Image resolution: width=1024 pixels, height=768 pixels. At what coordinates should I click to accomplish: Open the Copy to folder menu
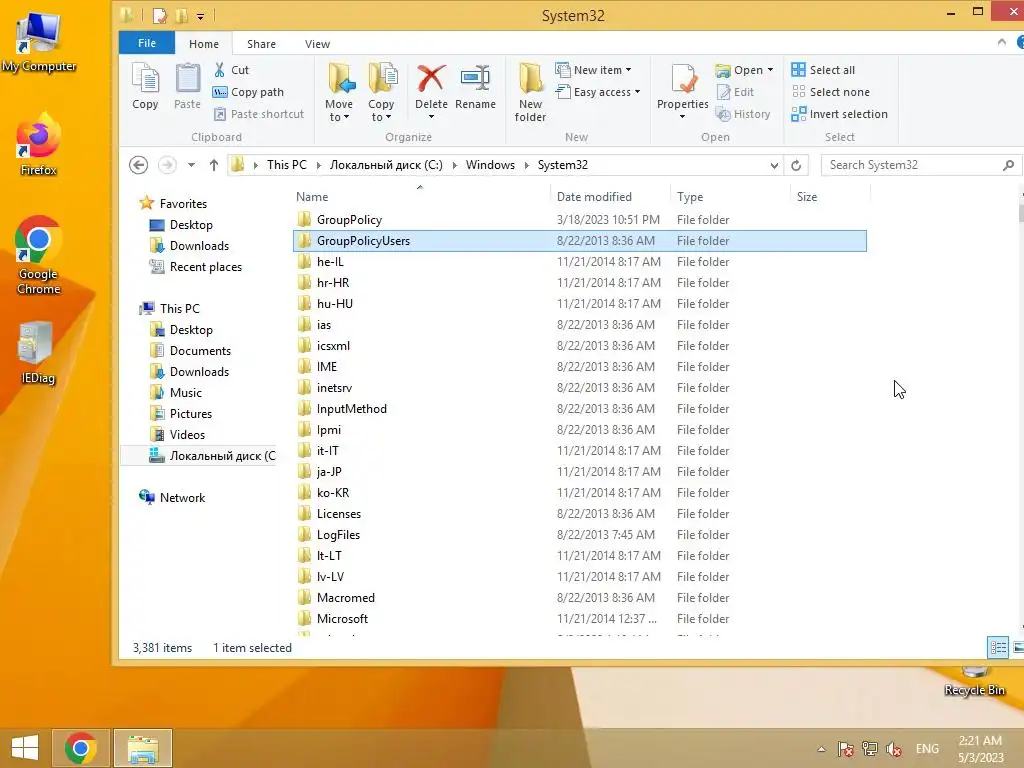pos(381,92)
